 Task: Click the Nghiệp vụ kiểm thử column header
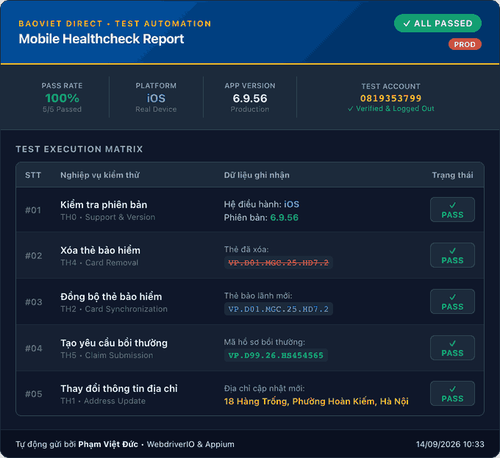click(x=100, y=175)
